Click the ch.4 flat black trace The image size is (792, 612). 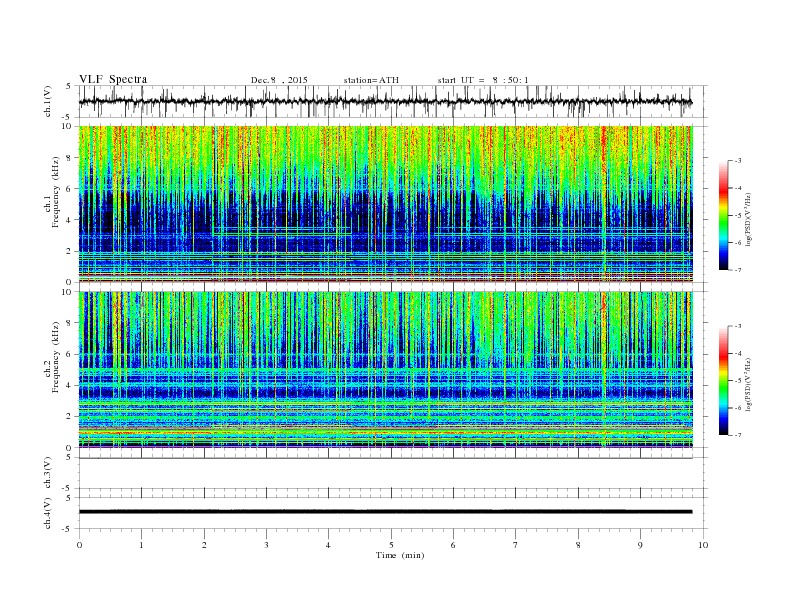tap(385, 512)
